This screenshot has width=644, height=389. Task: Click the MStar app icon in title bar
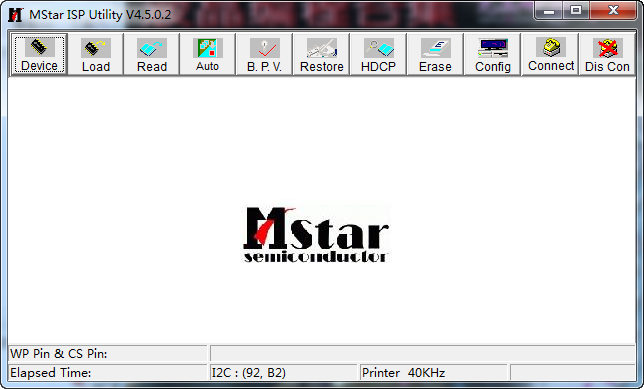16,15
